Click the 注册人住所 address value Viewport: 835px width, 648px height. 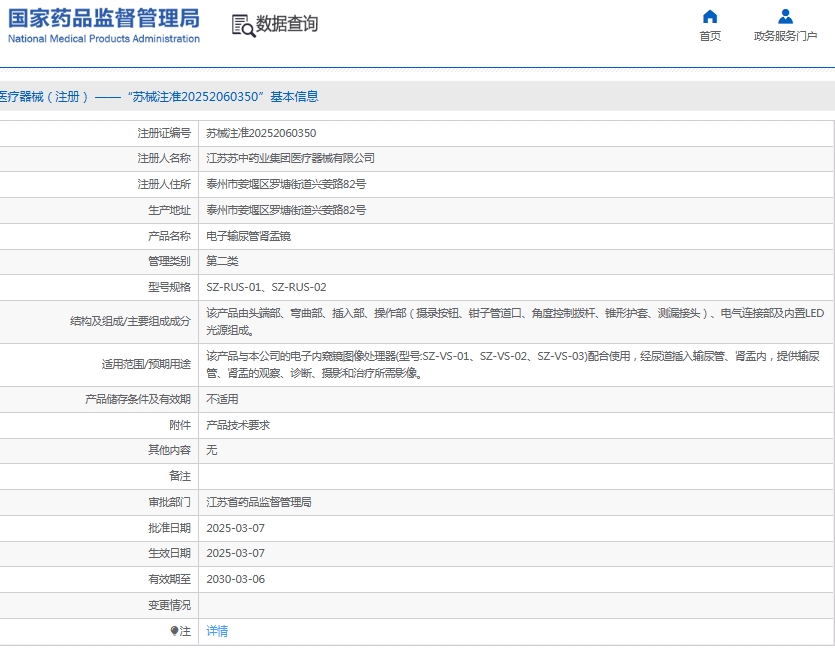(286, 184)
